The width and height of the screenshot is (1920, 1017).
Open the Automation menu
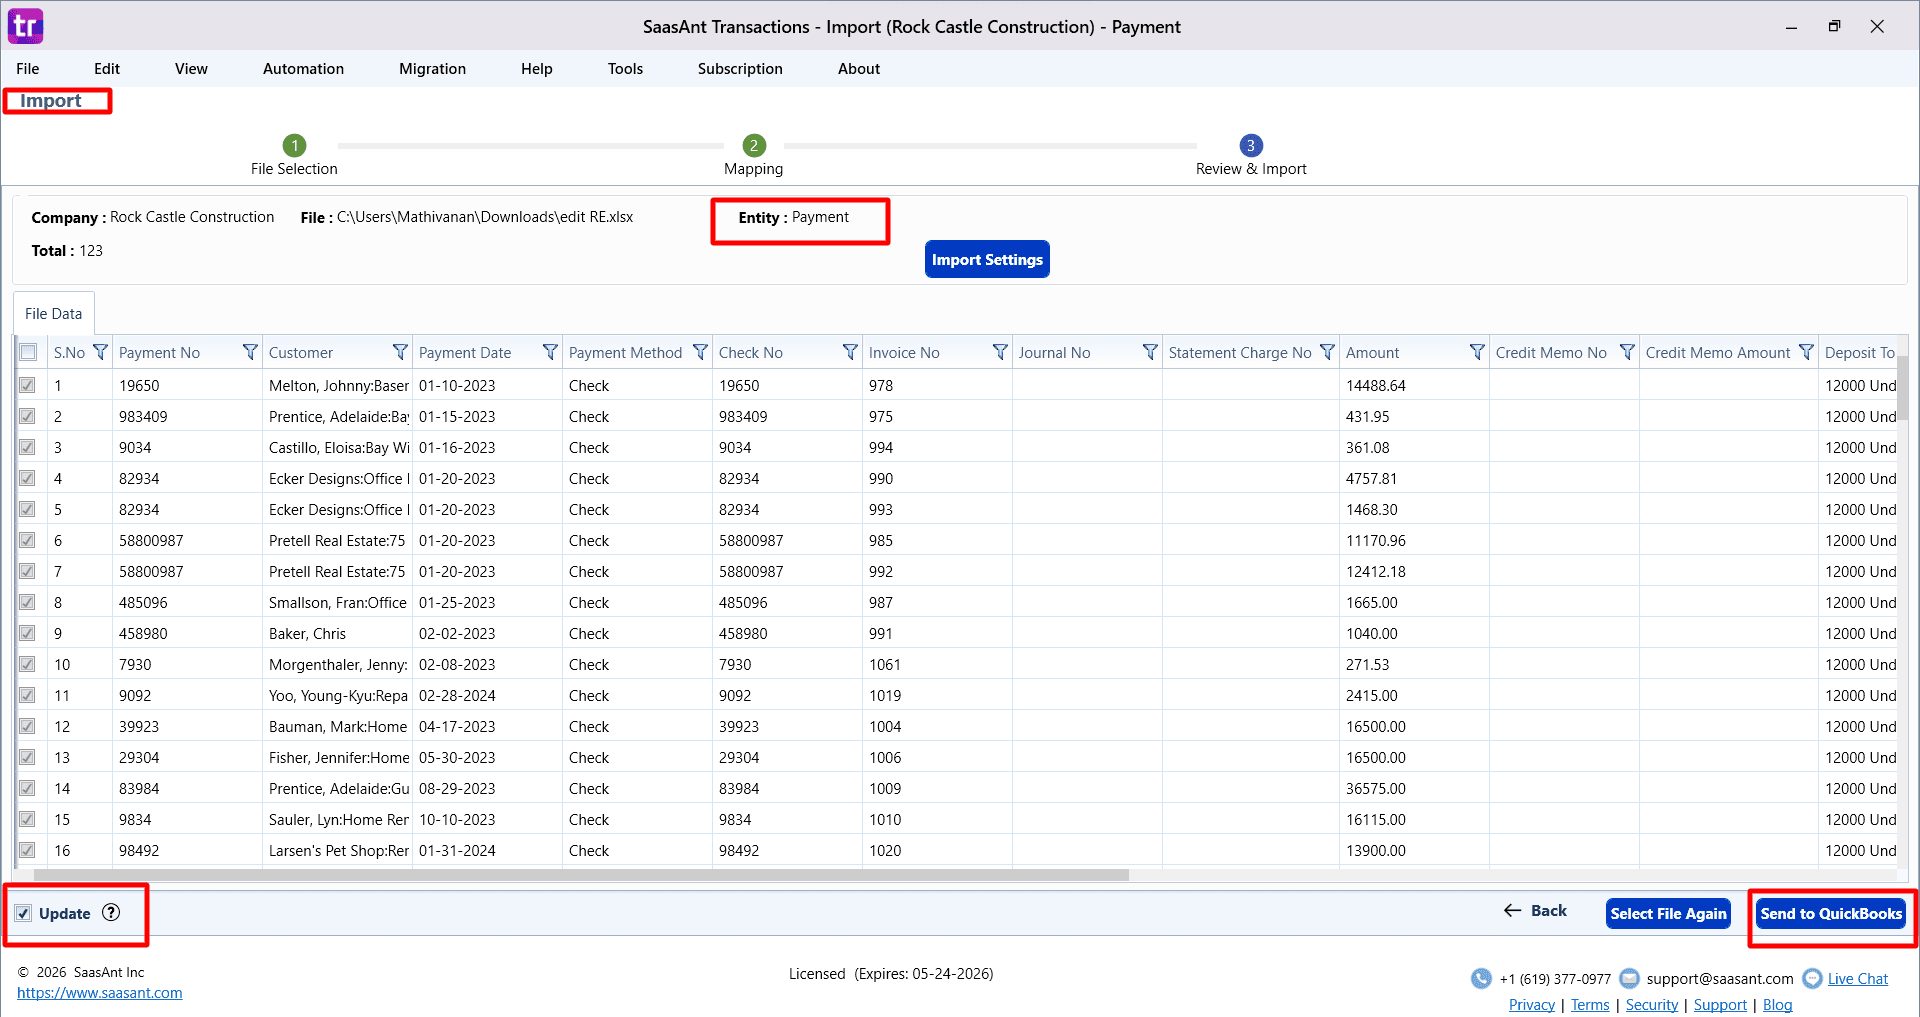pos(303,68)
